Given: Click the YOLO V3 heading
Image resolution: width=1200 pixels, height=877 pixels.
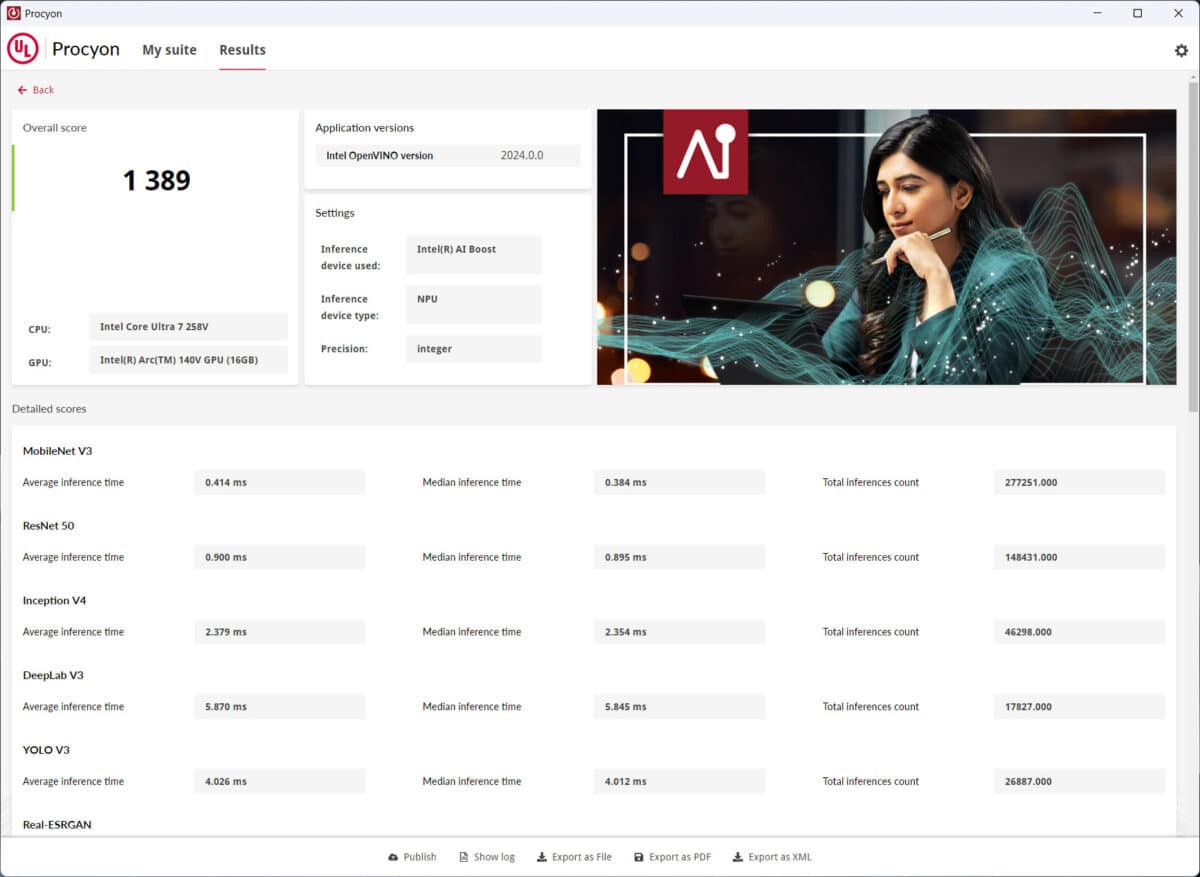Looking at the screenshot, I should 46,750.
